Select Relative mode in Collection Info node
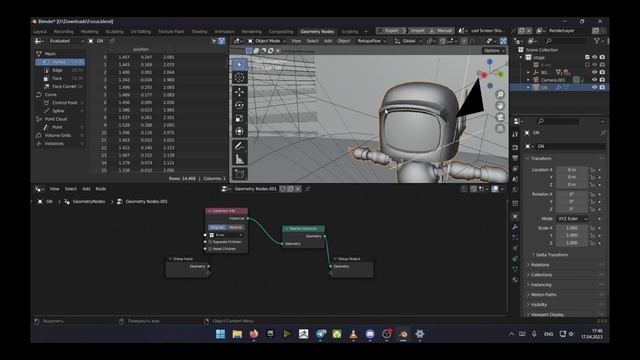 coord(236,227)
